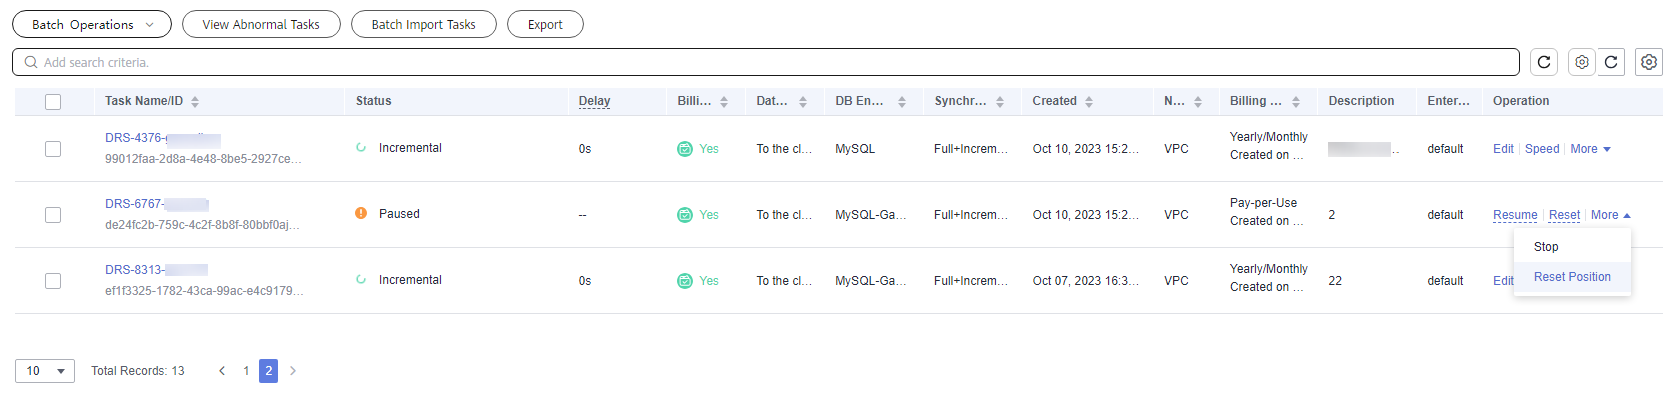1676x393 pixels.
Task: Check the DRS-8313 task row checkbox
Action: pyautogui.click(x=53, y=281)
